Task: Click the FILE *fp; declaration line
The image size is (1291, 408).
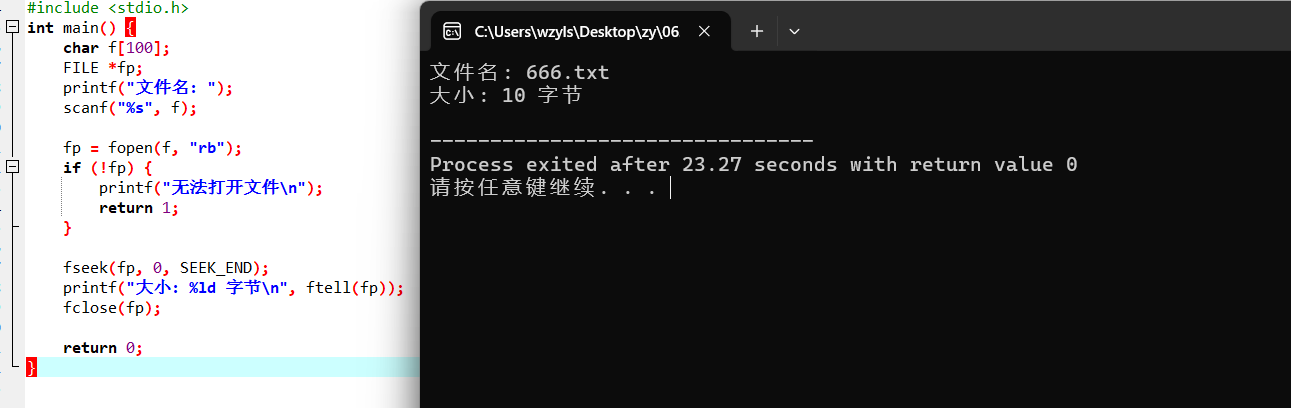Action: coord(103,68)
